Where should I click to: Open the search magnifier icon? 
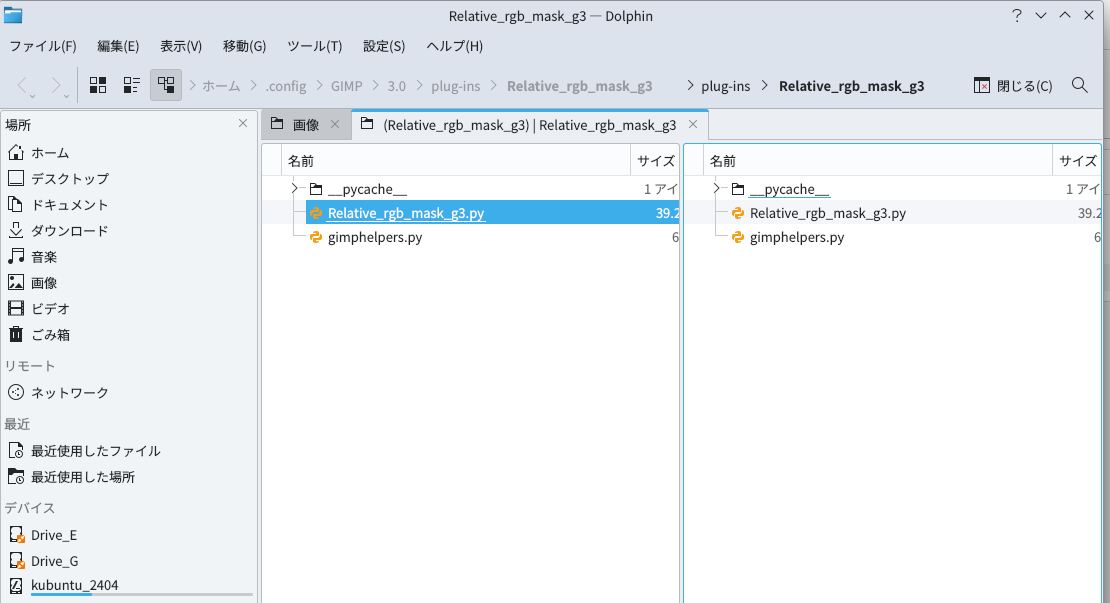click(x=1079, y=85)
